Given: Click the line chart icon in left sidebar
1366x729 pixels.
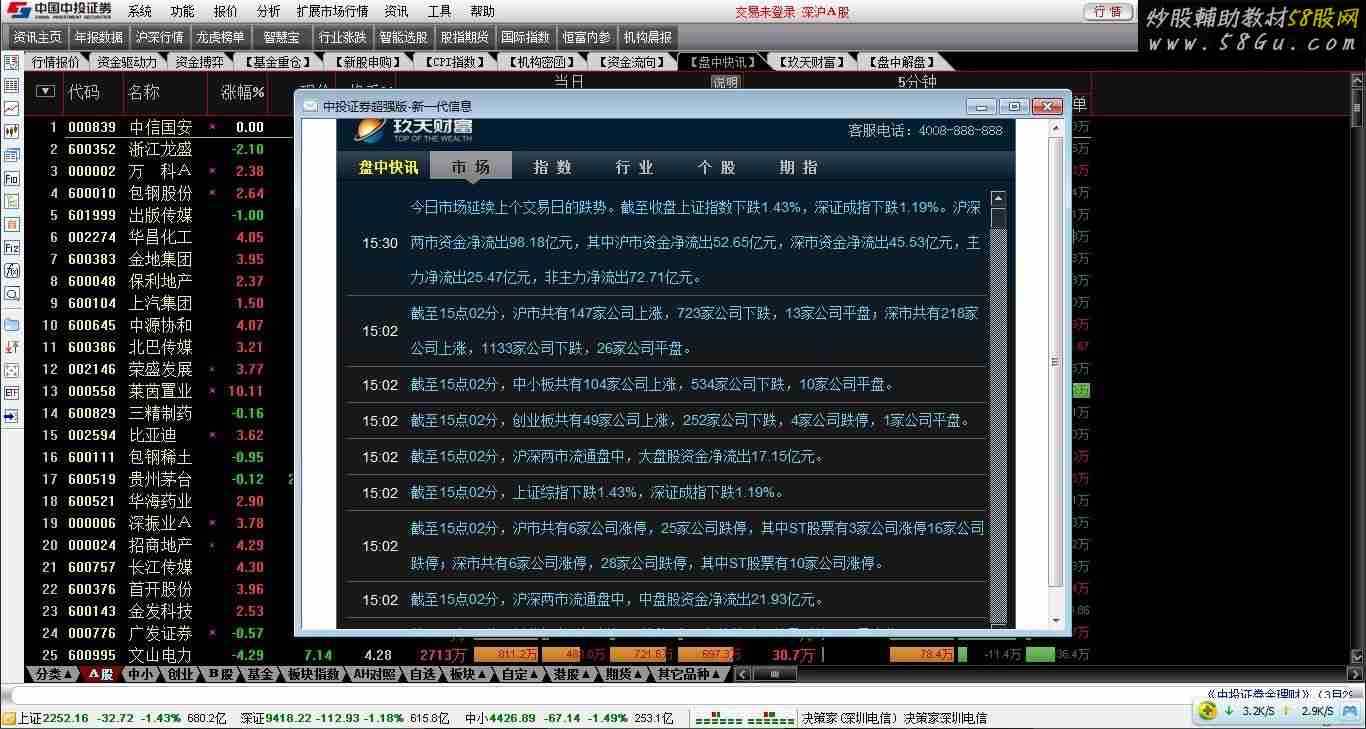Looking at the screenshot, I should (12, 107).
